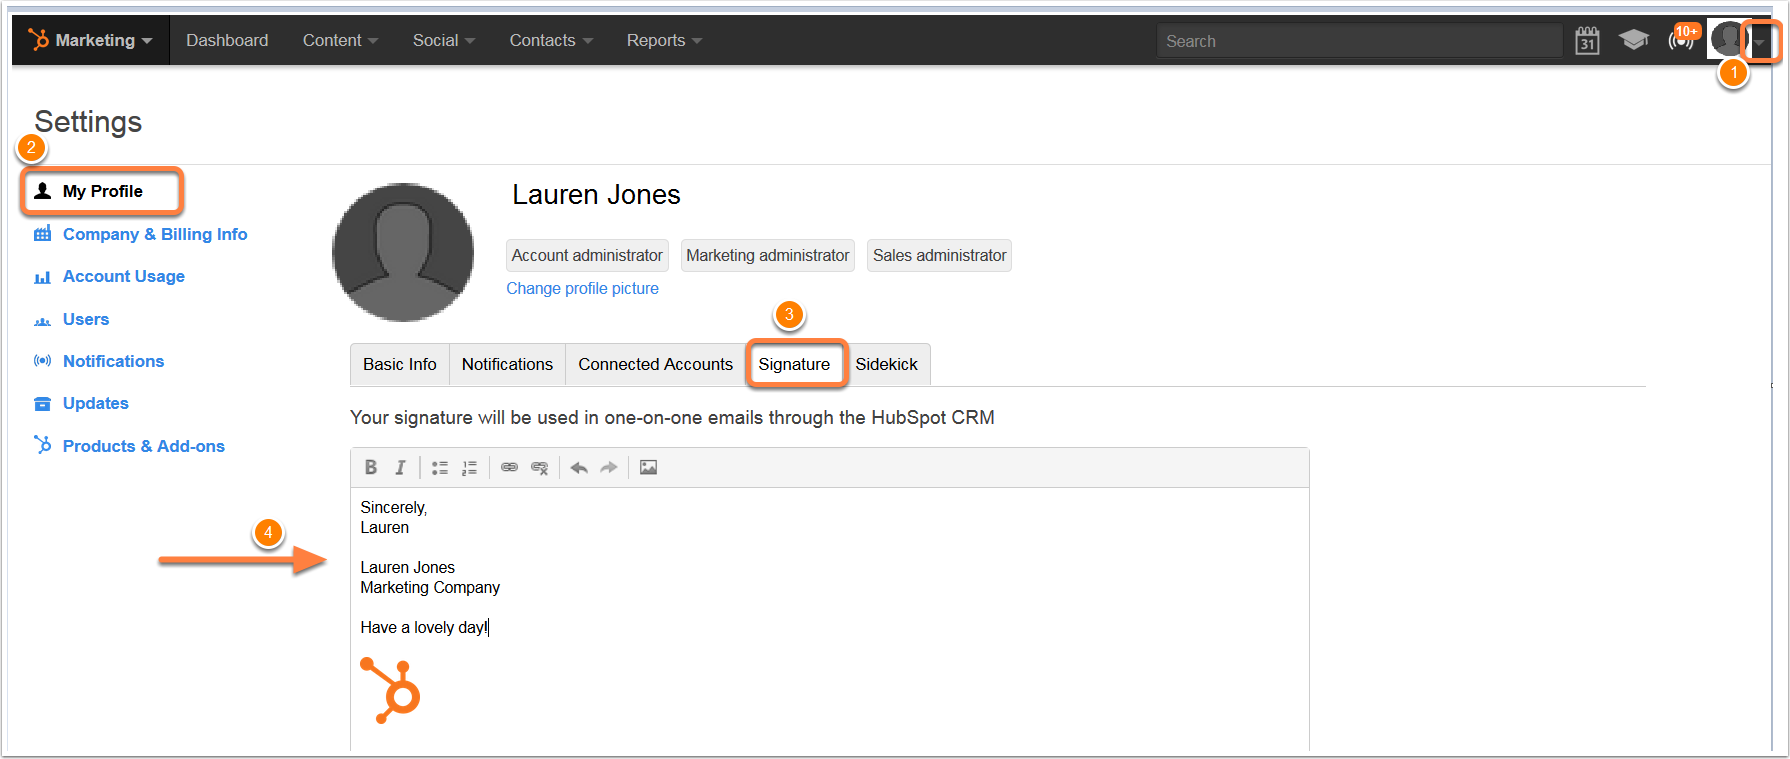The height and width of the screenshot is (759, 1790).
Task: Click the My Profile person icon
Action: pyautogui.click(x=42, y=191)
